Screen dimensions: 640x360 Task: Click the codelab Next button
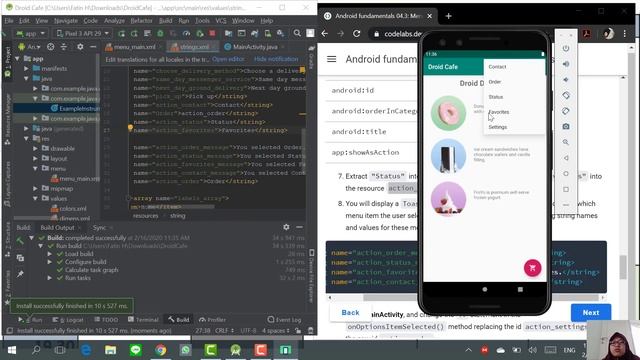591,313
